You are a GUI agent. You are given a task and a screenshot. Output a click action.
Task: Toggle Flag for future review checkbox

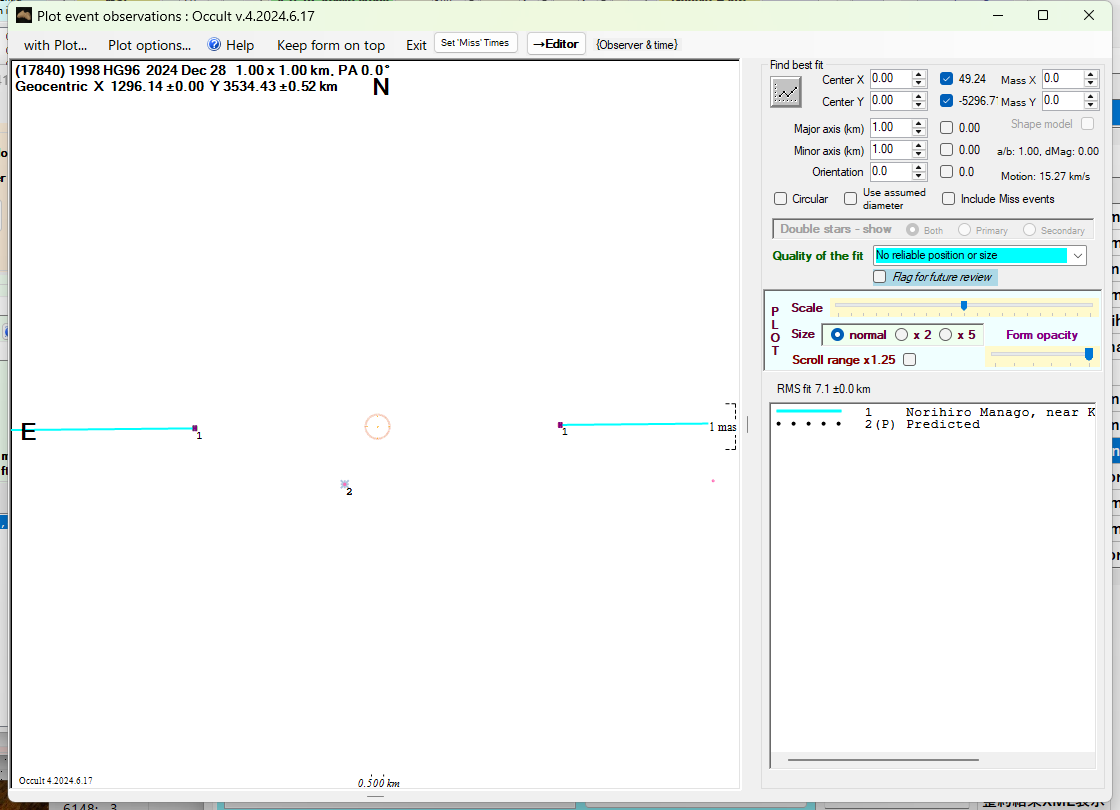880,277
